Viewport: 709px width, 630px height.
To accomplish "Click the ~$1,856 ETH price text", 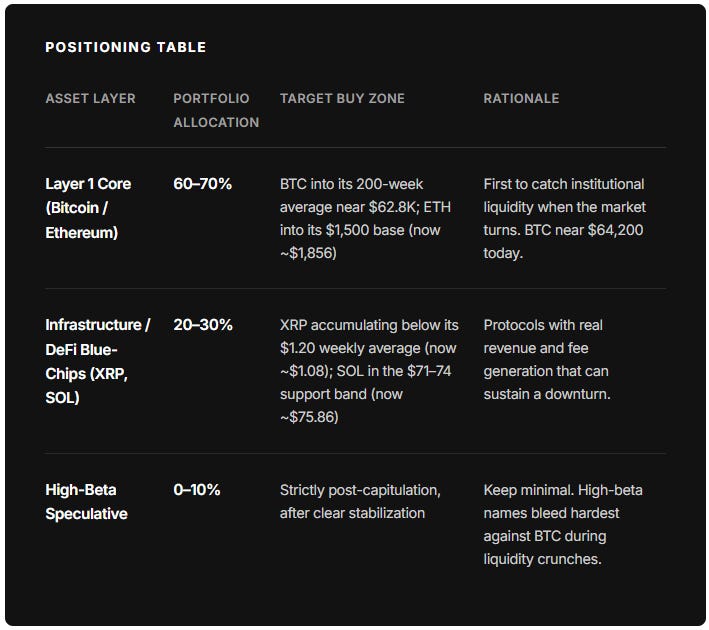I will 308,253.
